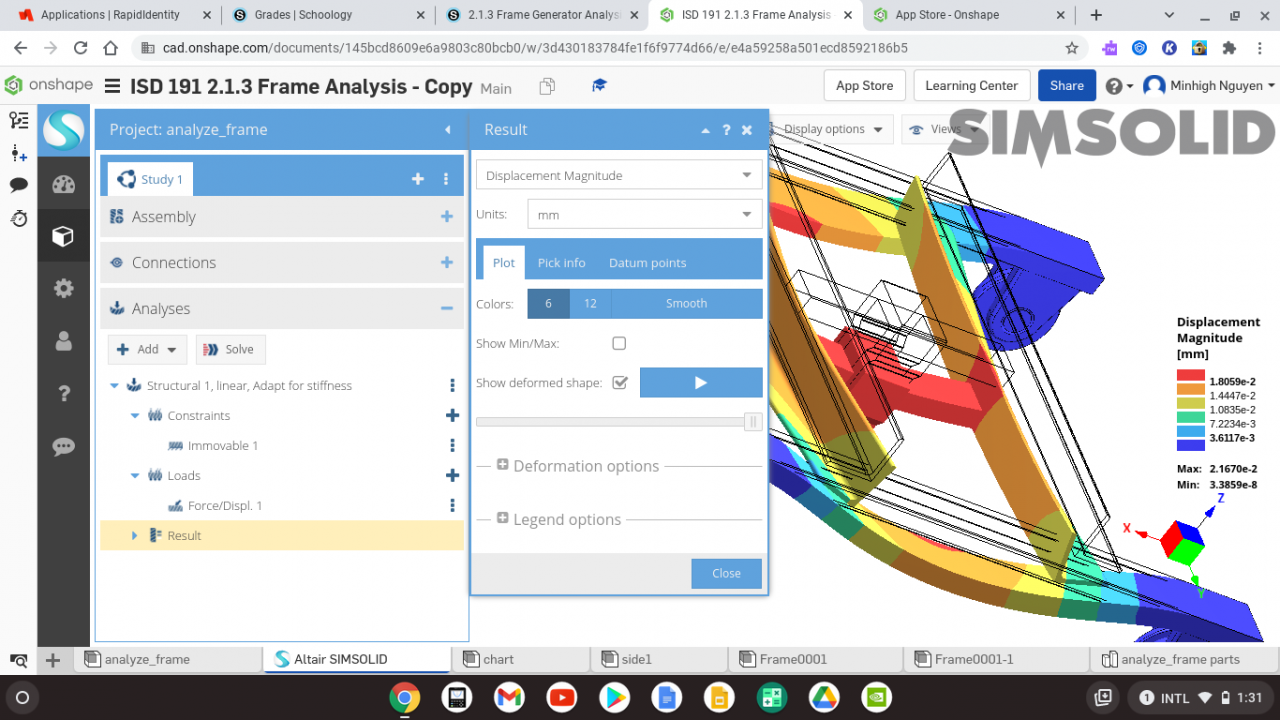The width and height of the screenshot is (1280, 720).
Task: Expand Legend options section
Action: [x=559, y=520]
